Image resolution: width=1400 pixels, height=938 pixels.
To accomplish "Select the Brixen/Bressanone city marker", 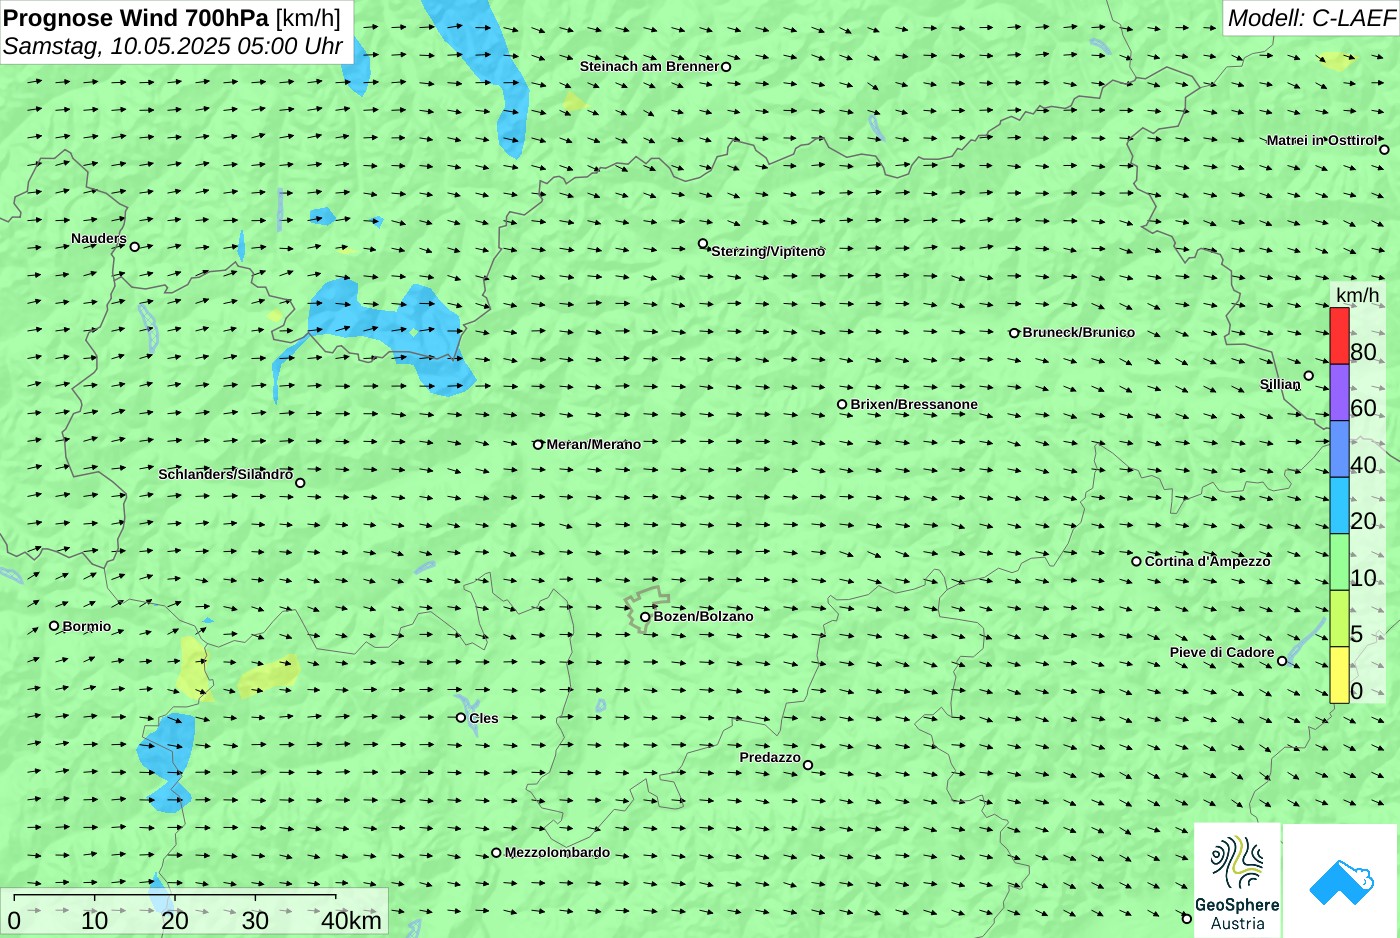I will [x=842, y=405].
